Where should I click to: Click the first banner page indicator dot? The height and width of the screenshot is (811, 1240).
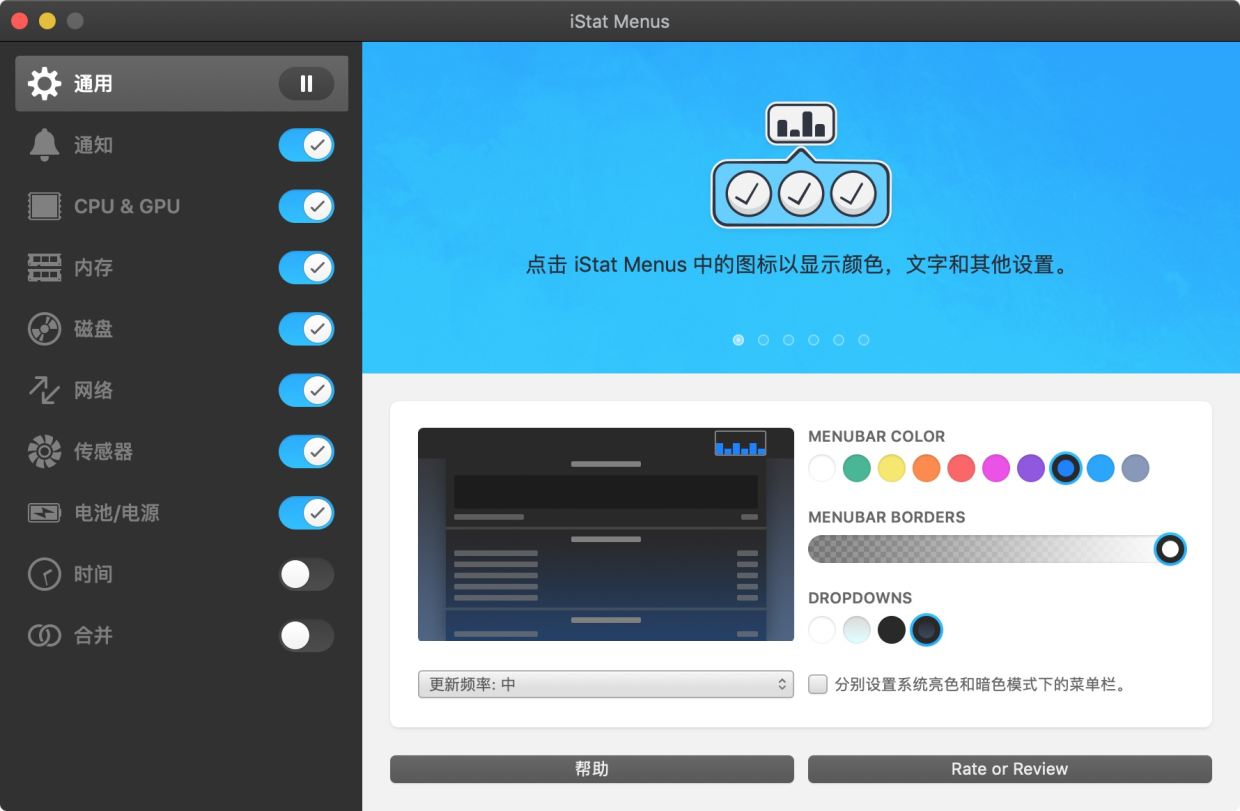738,340
